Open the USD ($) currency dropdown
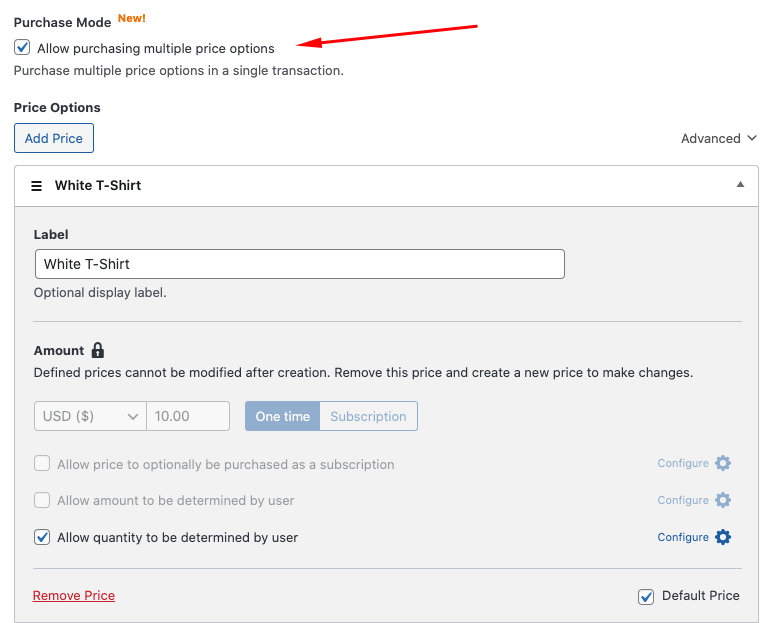This screenshot has width=771, height=623. (x=90, y=416)
